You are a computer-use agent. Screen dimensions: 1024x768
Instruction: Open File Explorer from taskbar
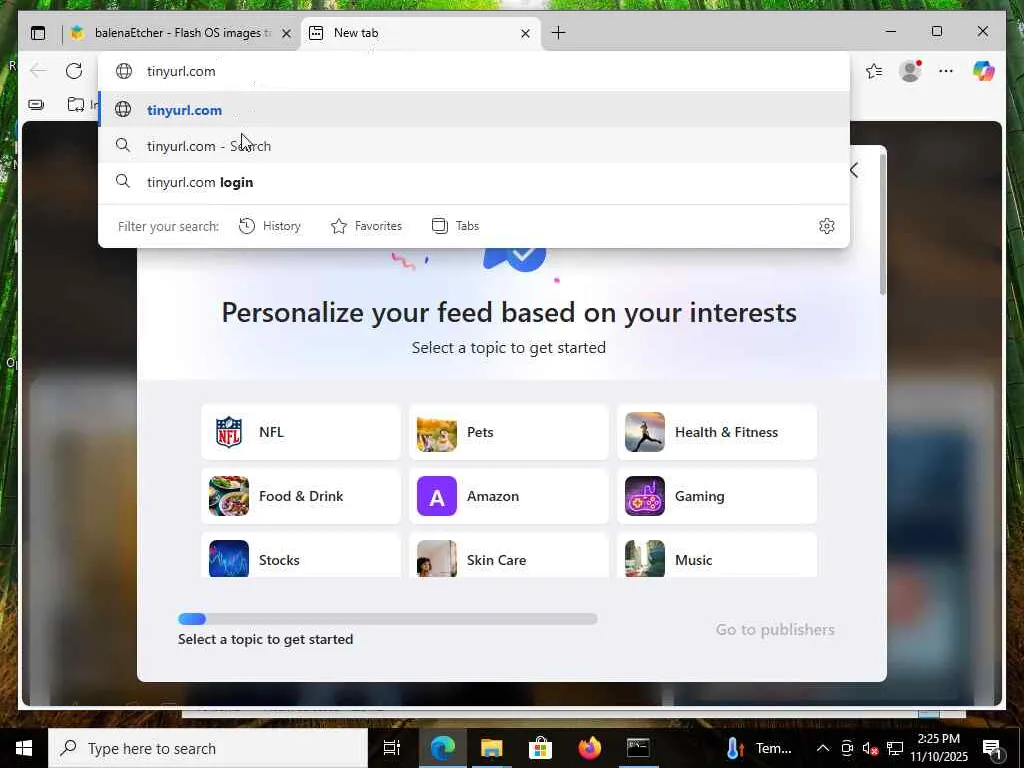(x=492, y=748)
